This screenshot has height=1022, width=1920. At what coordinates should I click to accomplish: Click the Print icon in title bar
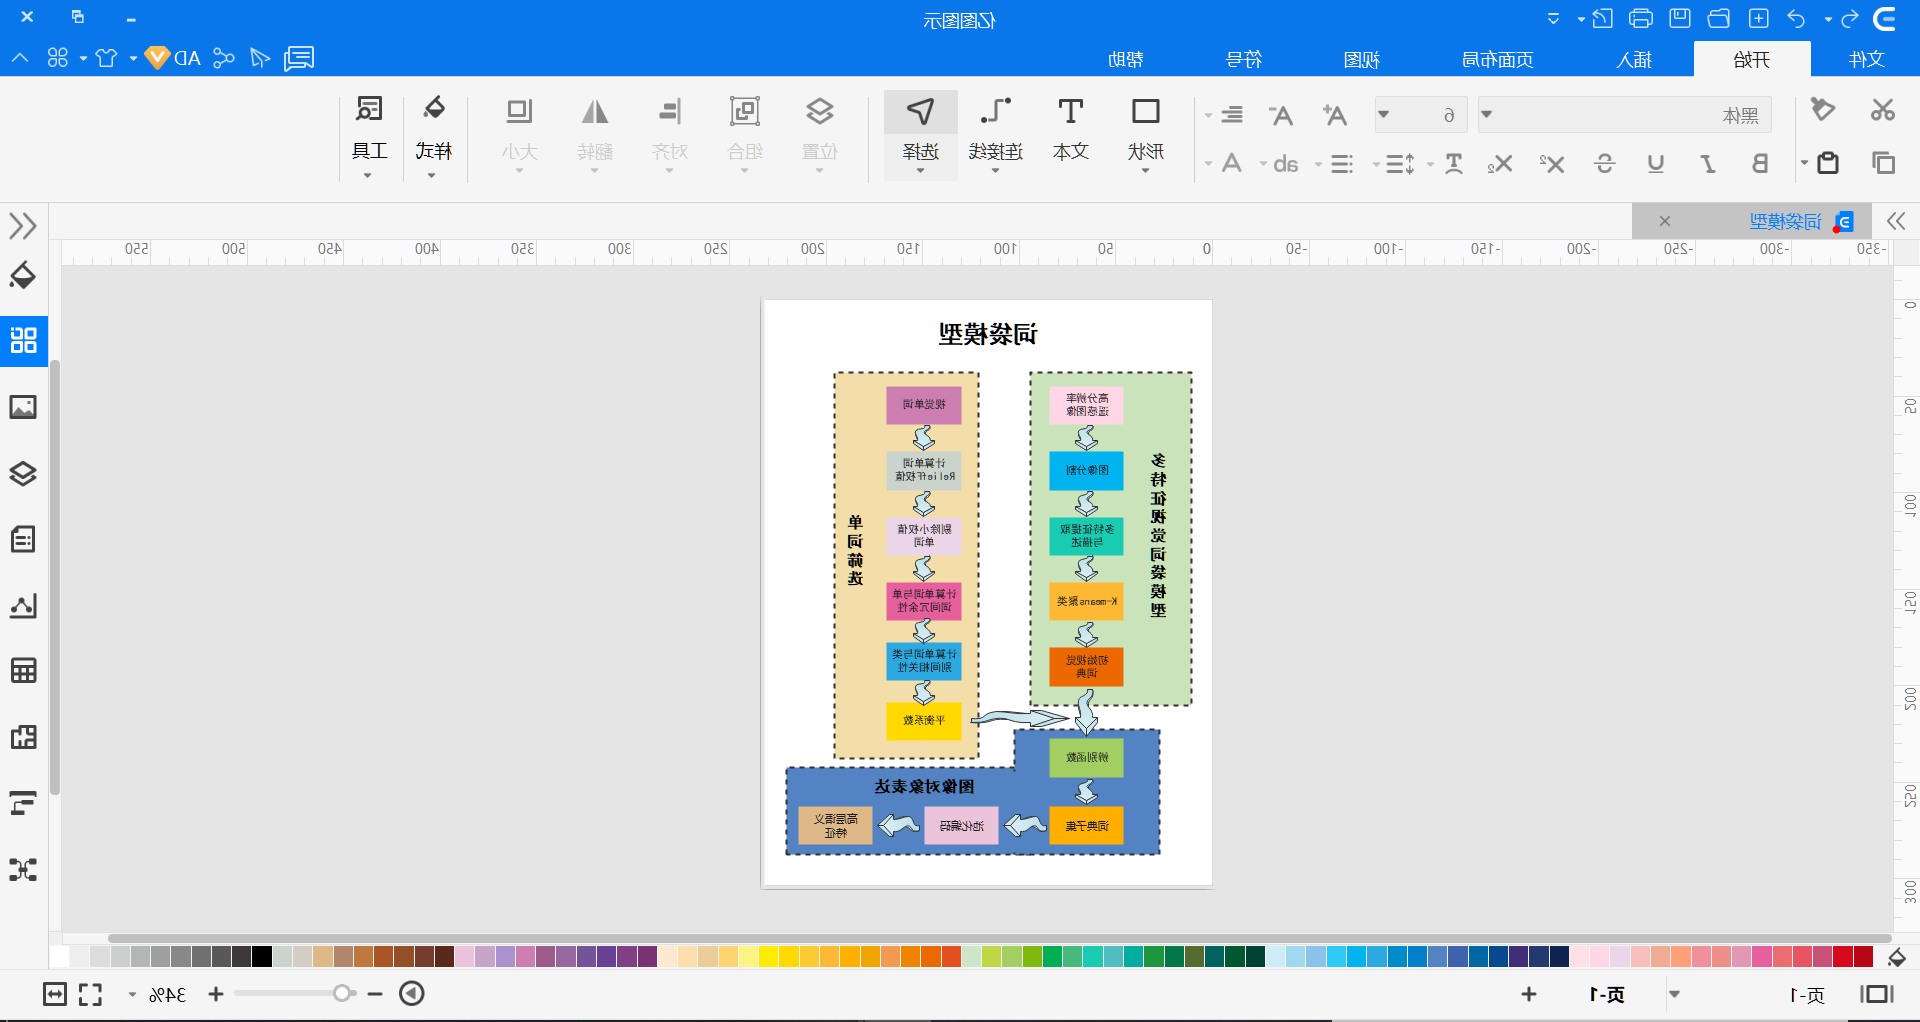(1641, 19)
